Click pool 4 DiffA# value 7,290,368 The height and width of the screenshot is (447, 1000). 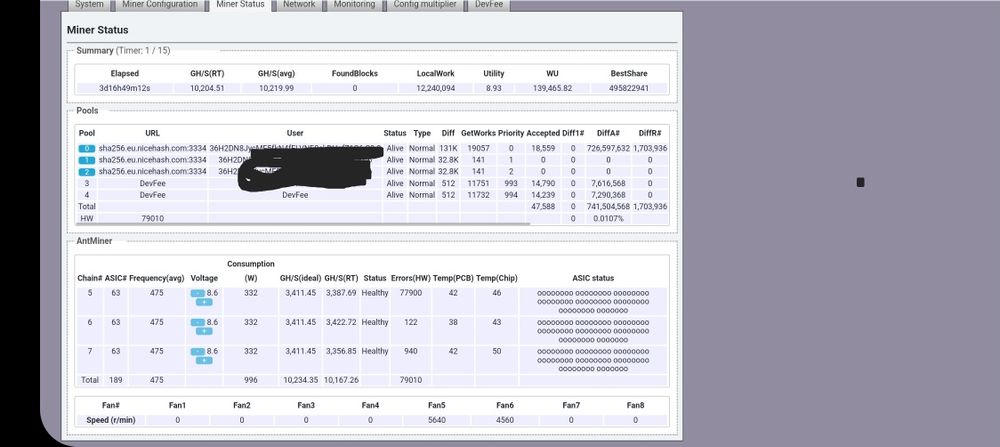(608, 195)
